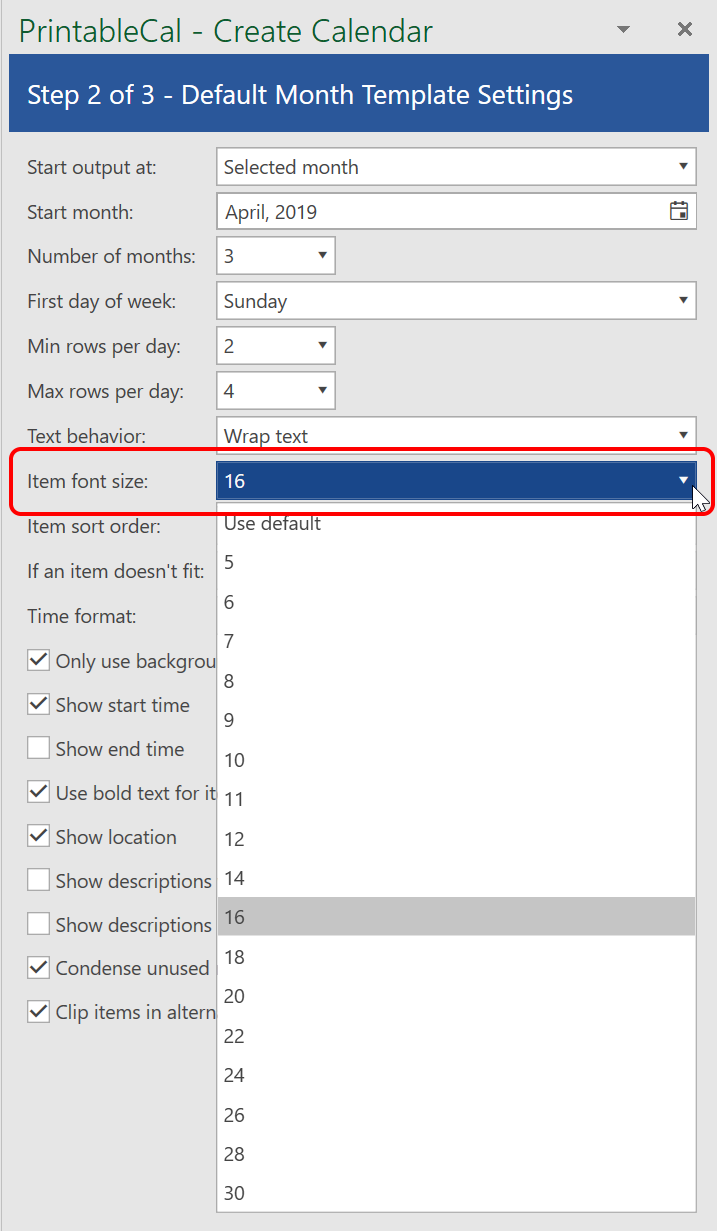Enable the Show end time checkbox
The width and height of the screenshot is (717, 1231).
coord(39,749)
